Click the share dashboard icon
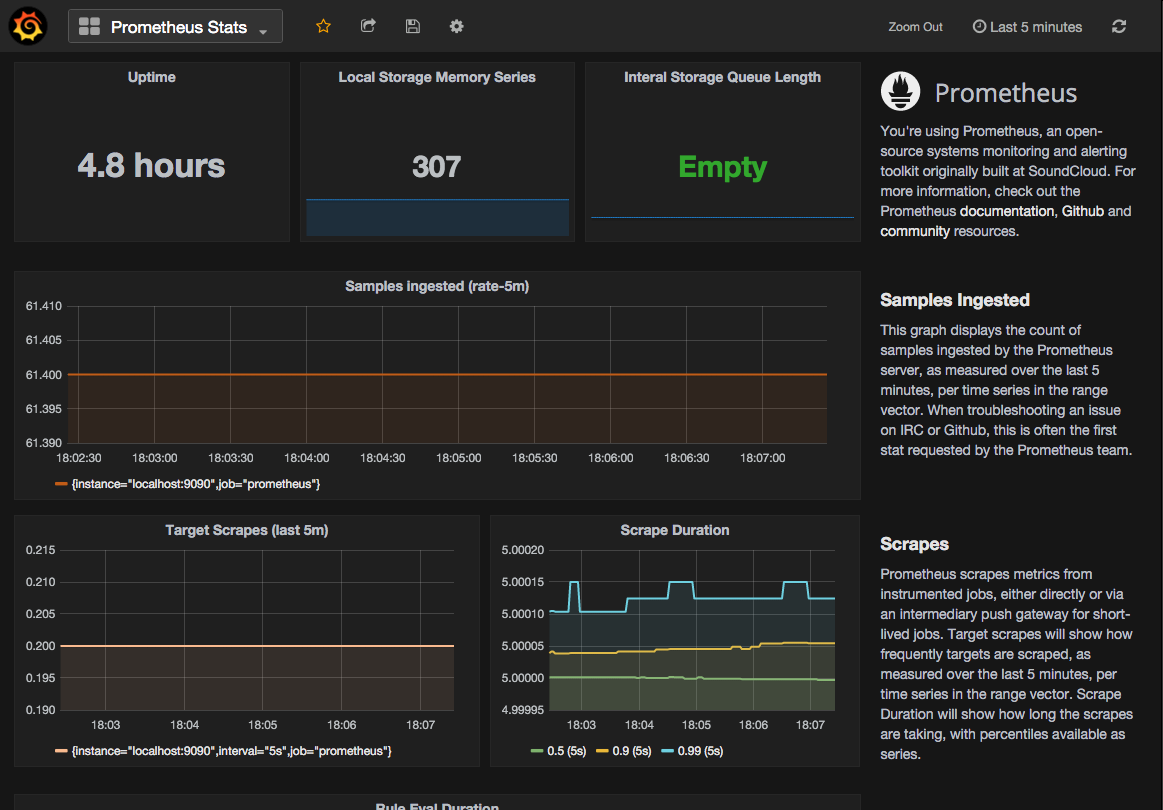This screenshot has height=810, width=1163. tap(368, 26)
